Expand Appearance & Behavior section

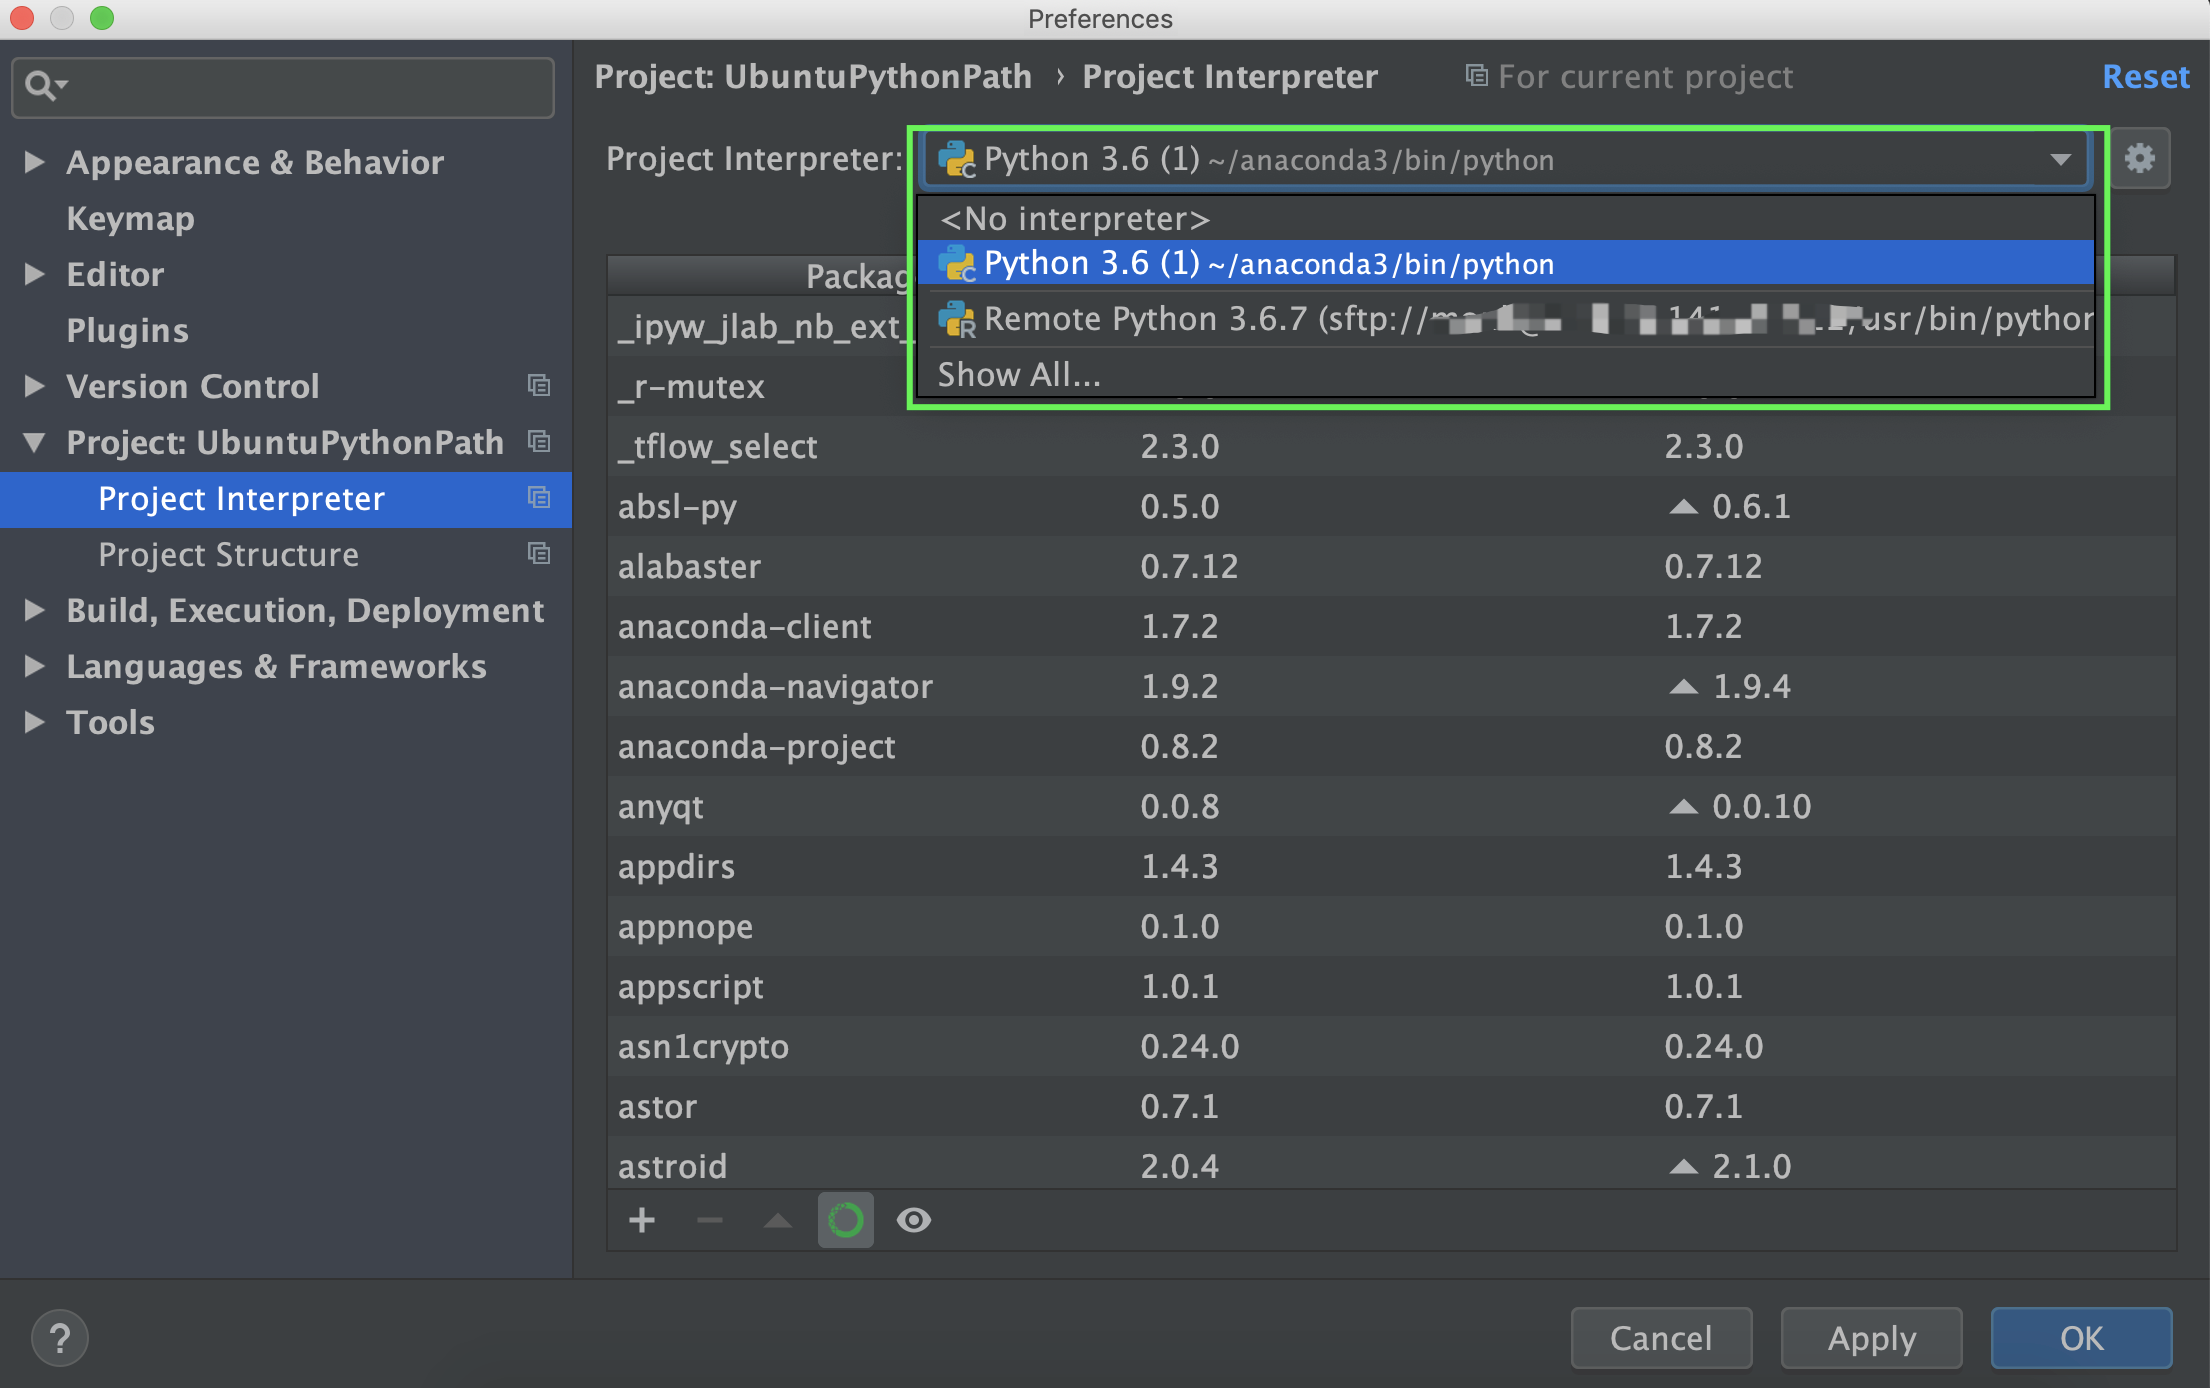click(x=35, y=162)
